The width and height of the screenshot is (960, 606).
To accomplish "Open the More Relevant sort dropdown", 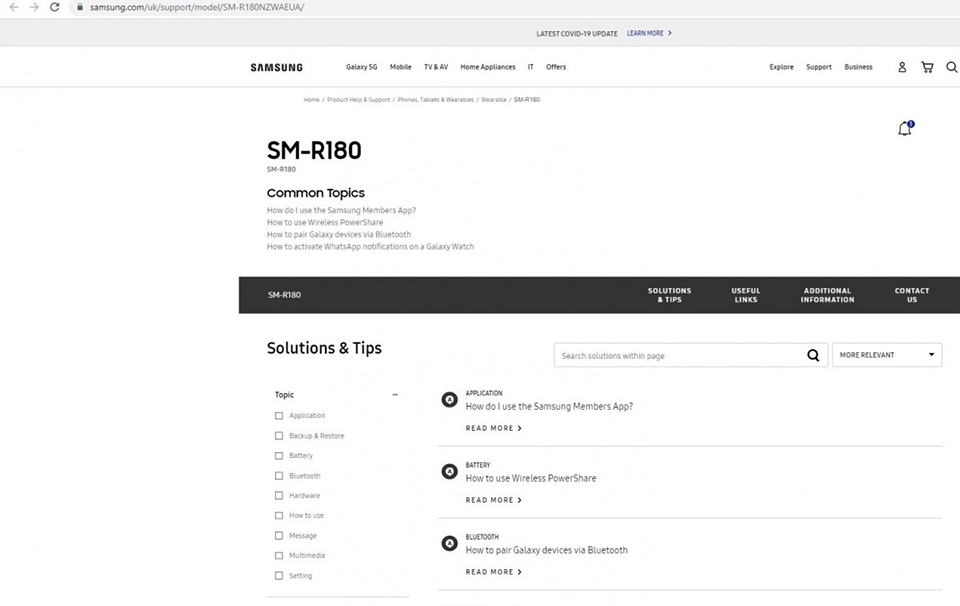I will [887, 355].
